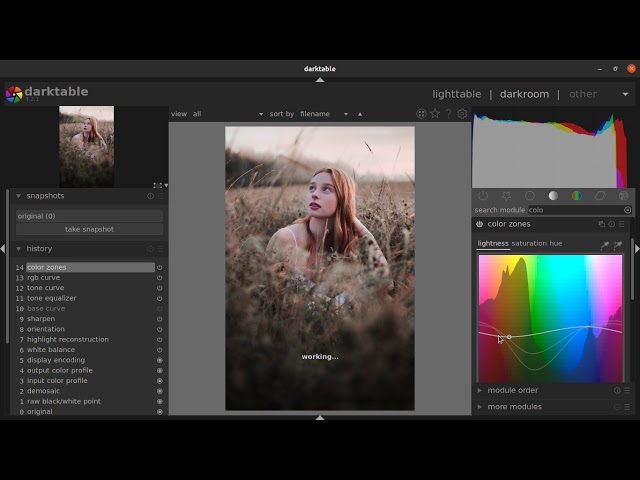Screen dimensions: 640x480
Task: Select the correction modules group icon
Action: (600, 196)
